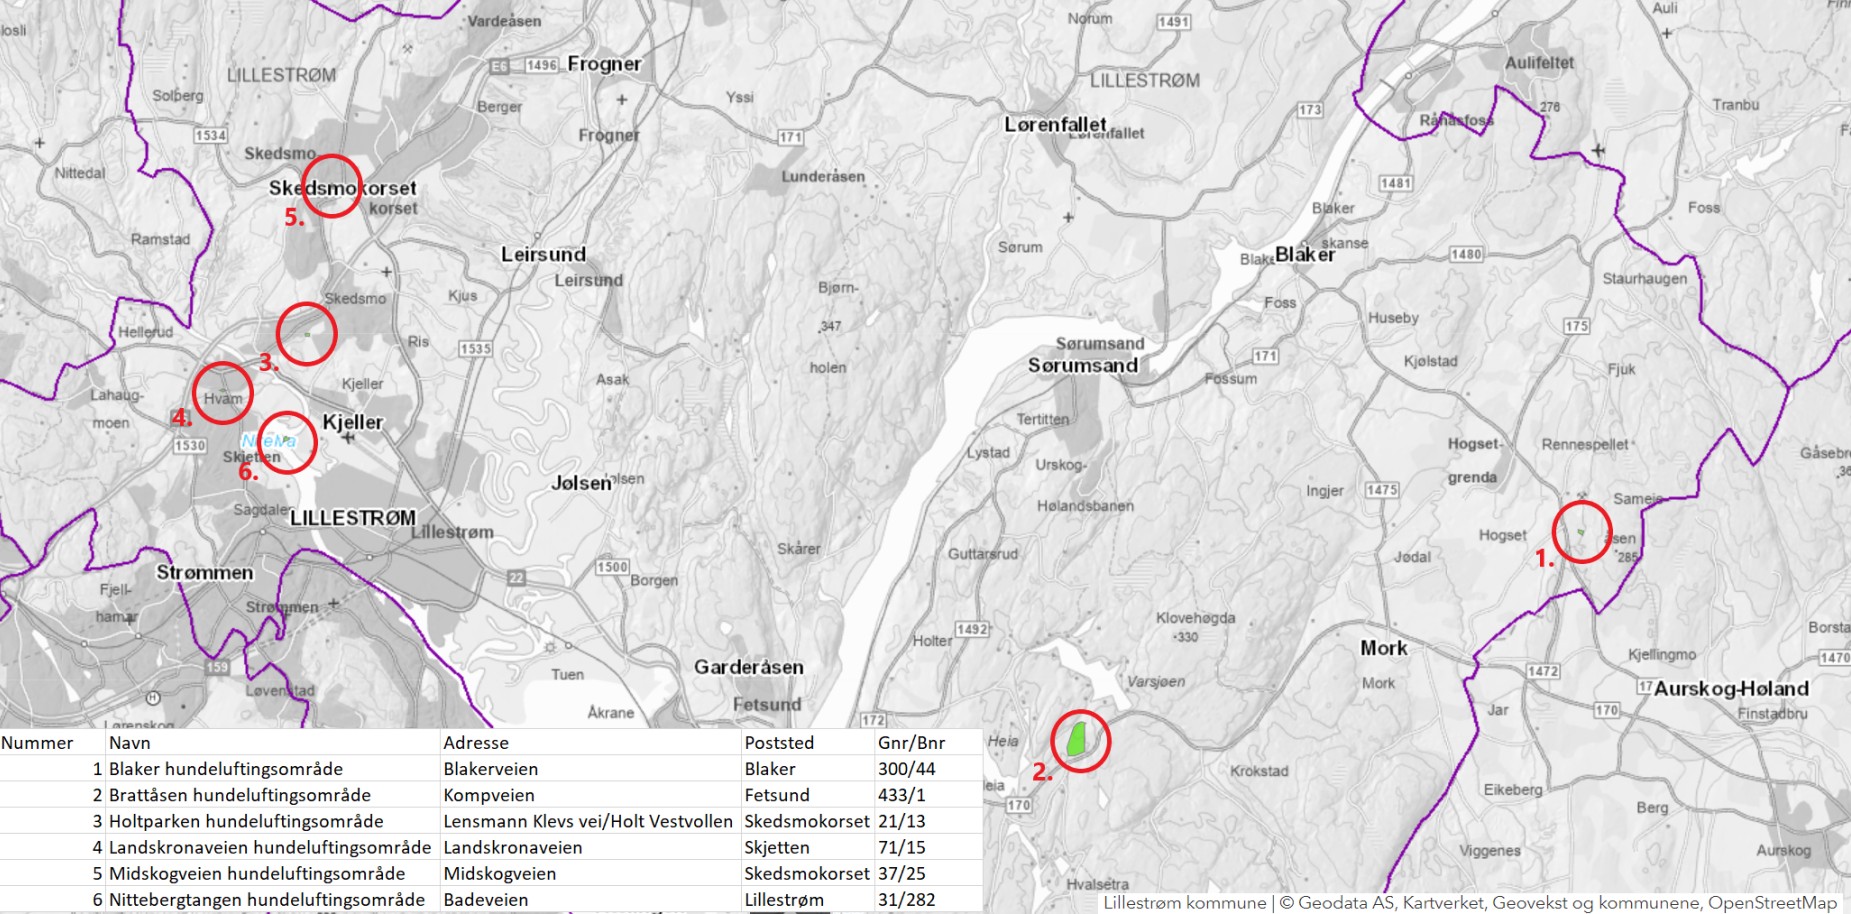Click the Aurskog-Høland municipality label

click(x=1730, y=688)
